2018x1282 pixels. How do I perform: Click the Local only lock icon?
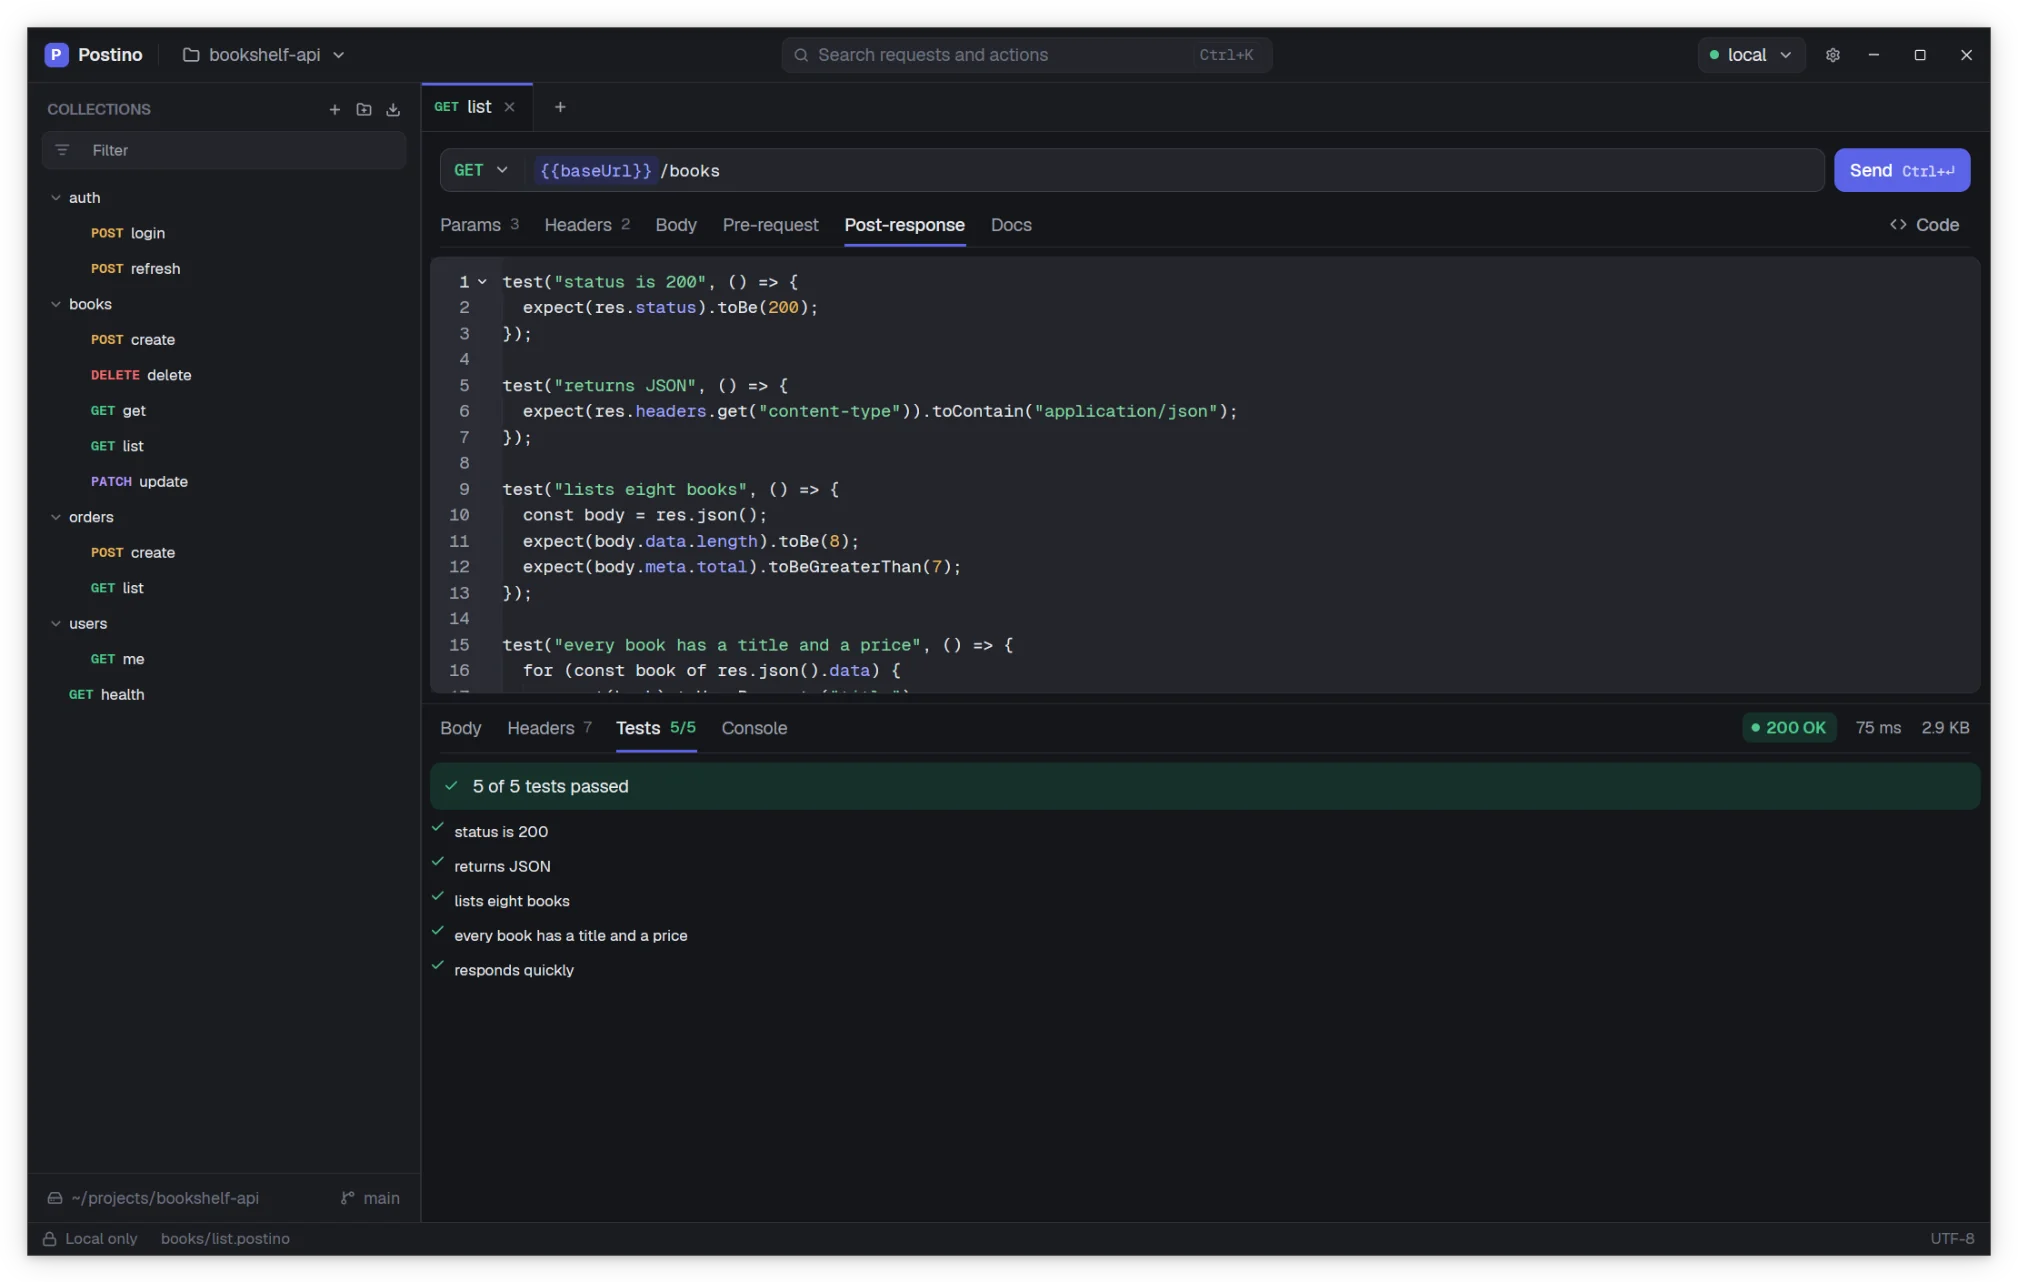[x=49, y=1238]
